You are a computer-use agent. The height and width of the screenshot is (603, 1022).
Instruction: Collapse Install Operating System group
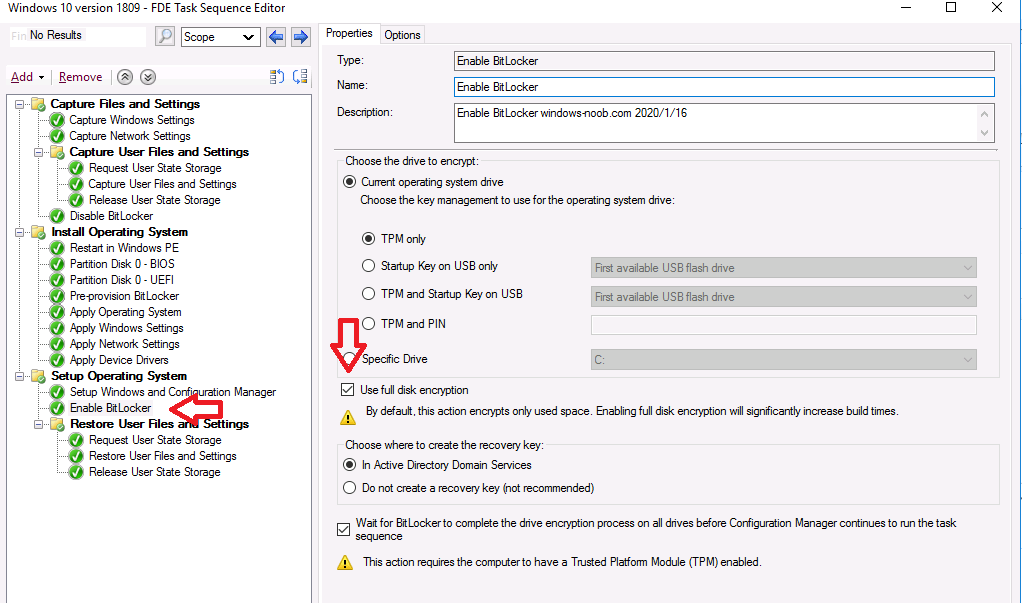(x=20, y=232)
